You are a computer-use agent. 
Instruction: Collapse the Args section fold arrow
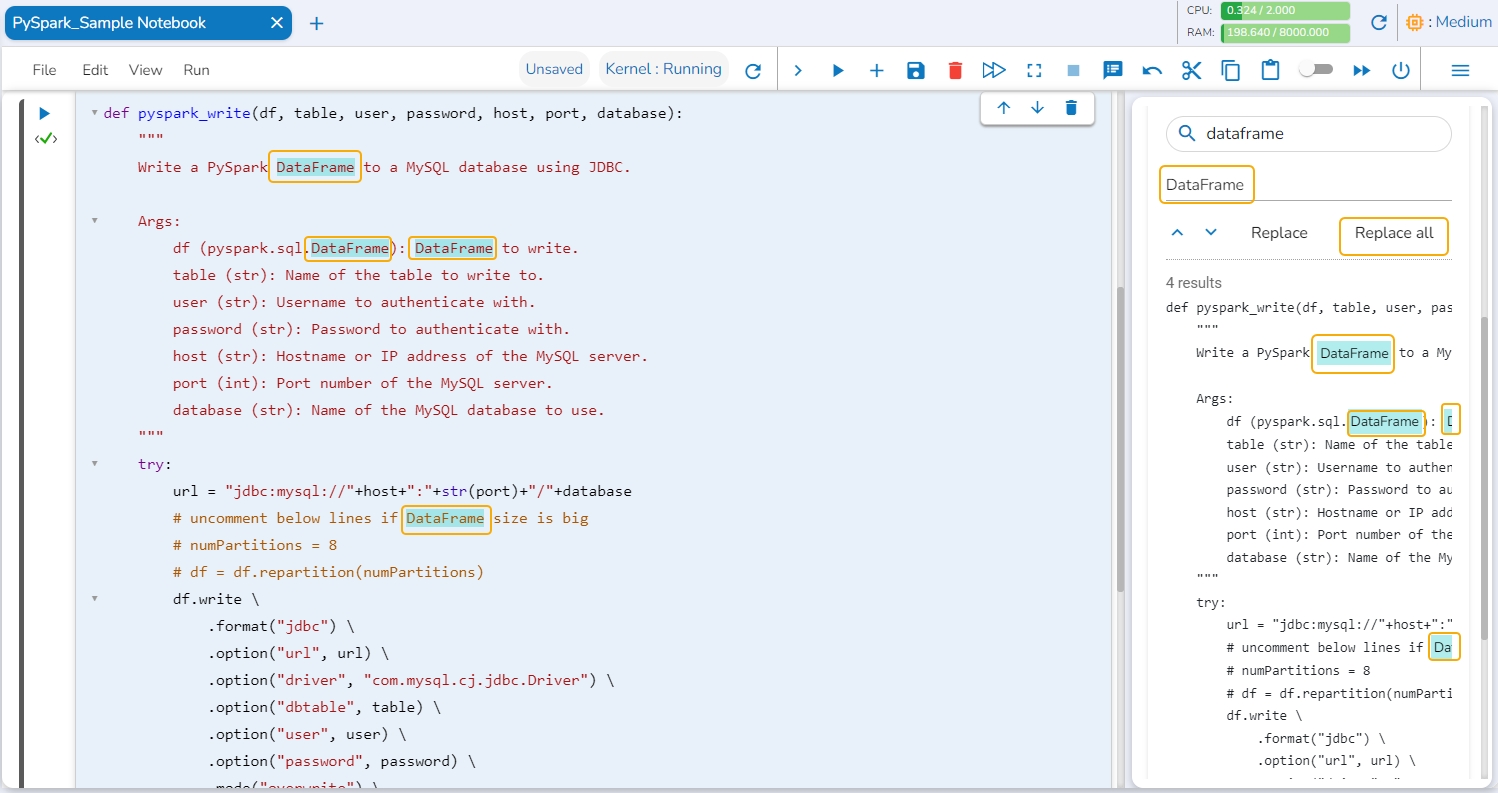pos(94,221)
